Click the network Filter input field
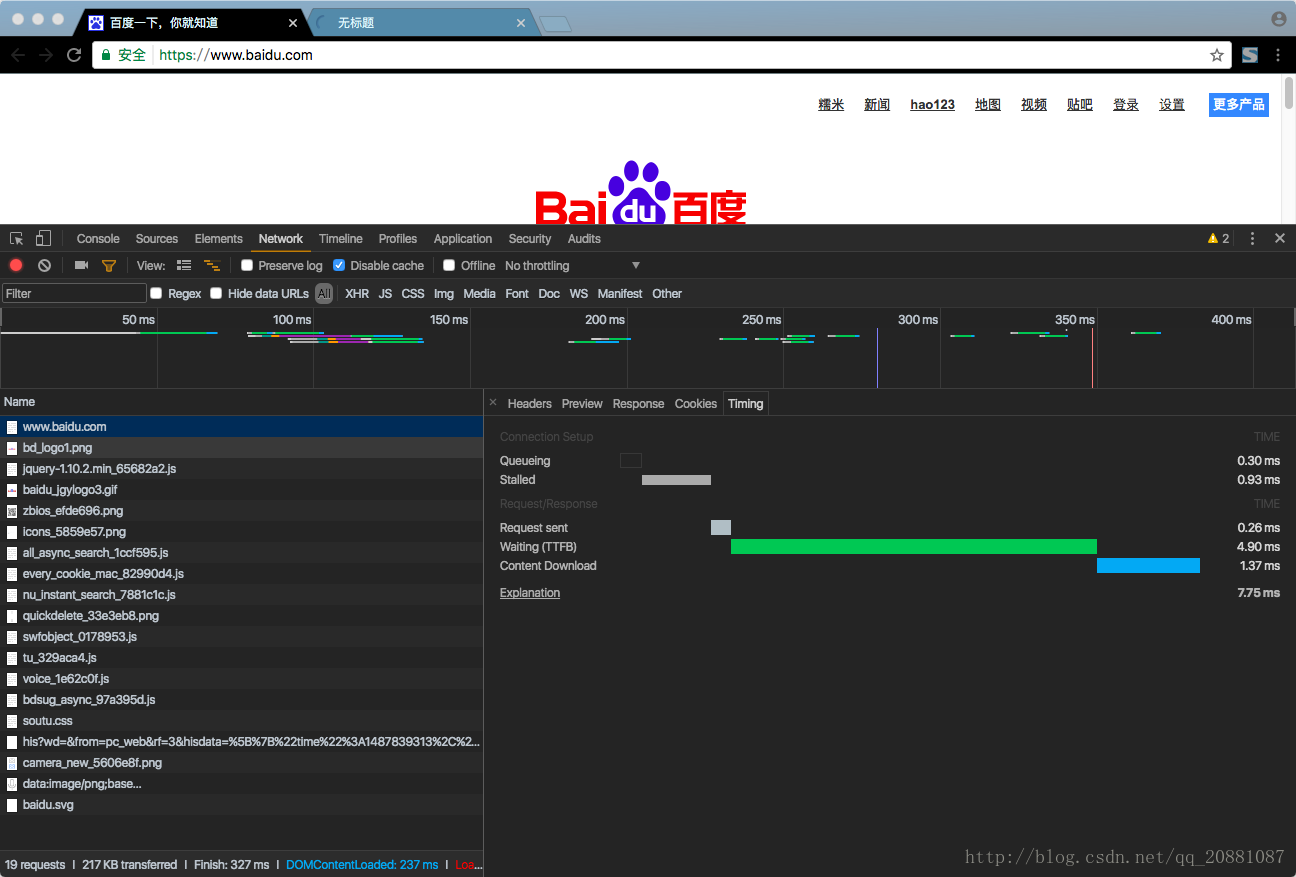The width and height of the screenshot is (1296, 877). [75, 293]
